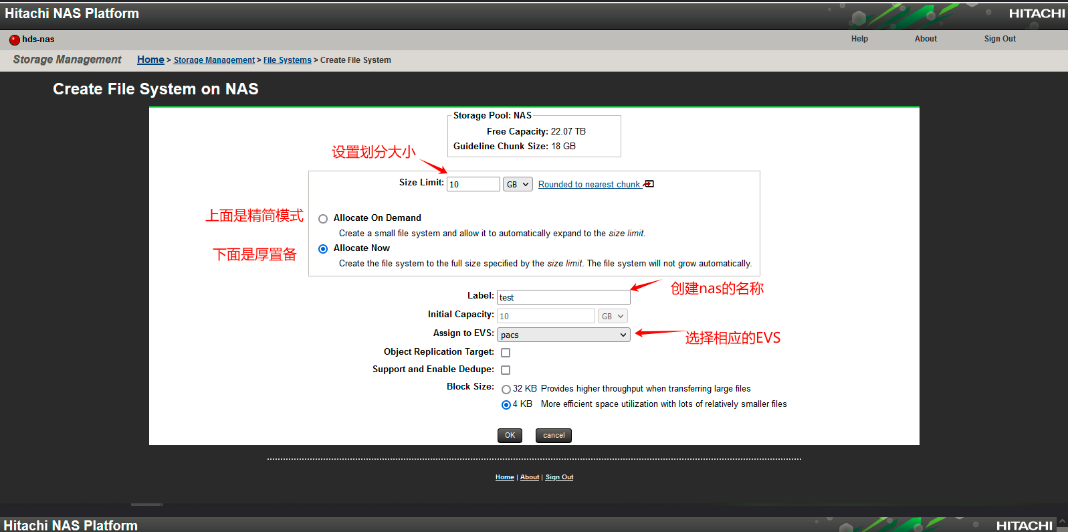Click the footer Sign Out link

point(559,478)
